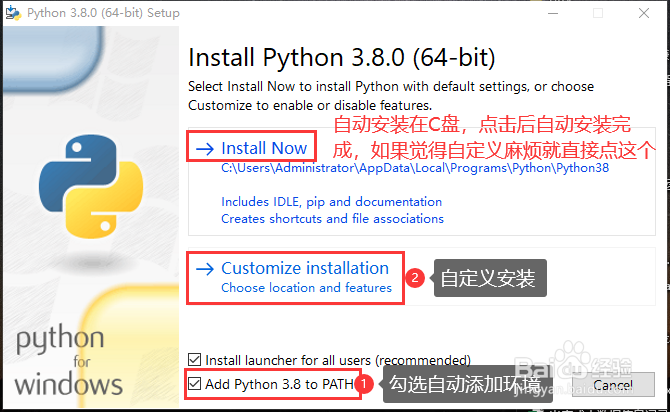Click the gray 勾选自动添加环境 tooltip label

[467, 384]
